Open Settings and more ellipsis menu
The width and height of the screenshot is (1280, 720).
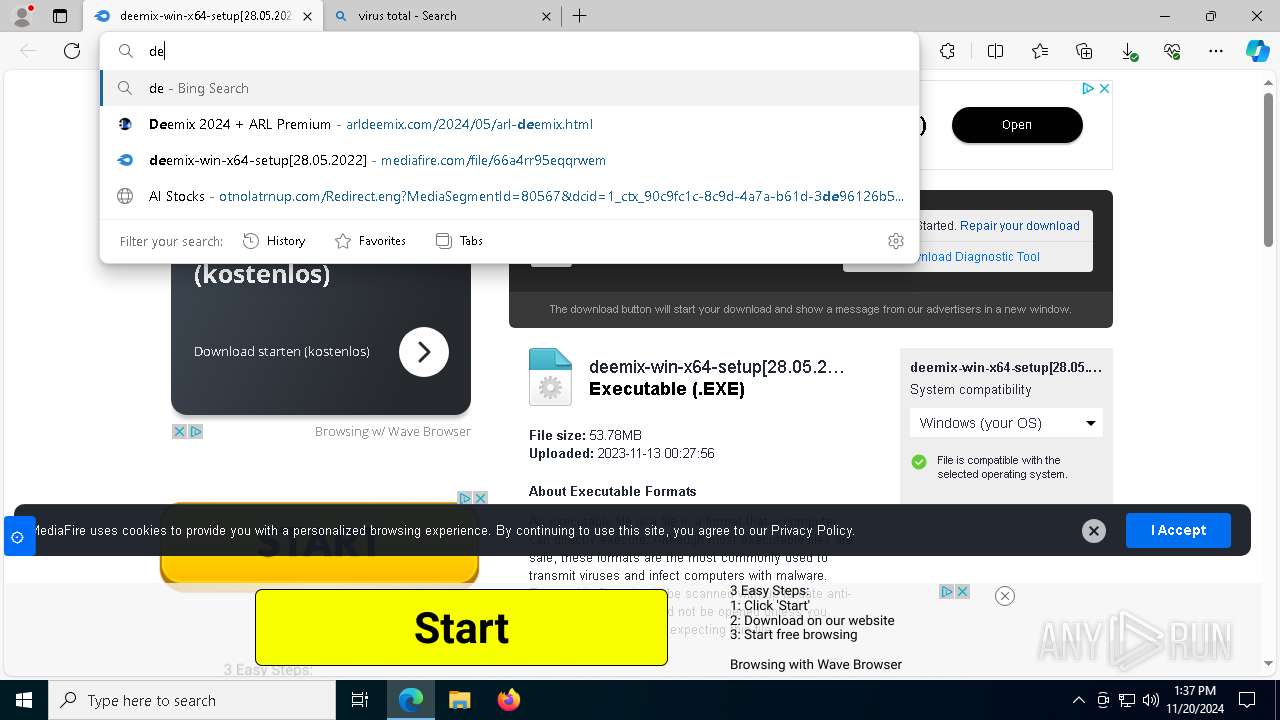tap(1216, 51)
